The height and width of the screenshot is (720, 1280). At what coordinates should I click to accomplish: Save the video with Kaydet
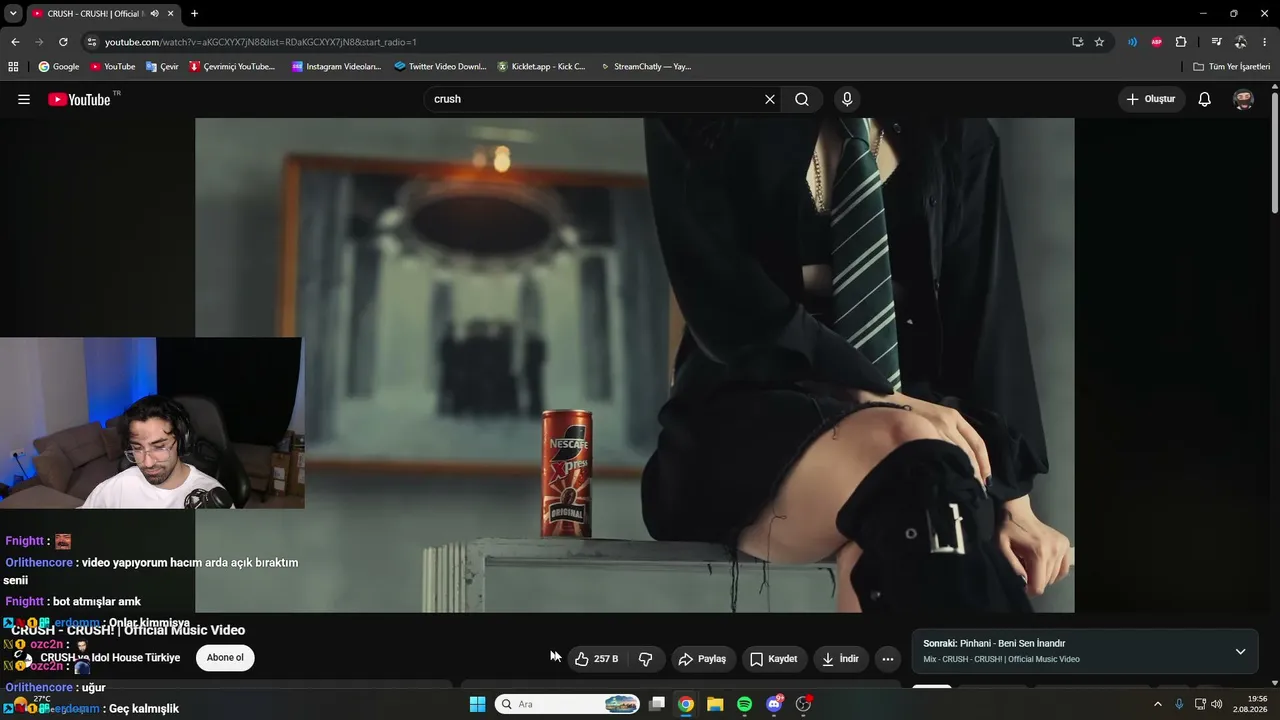(x=774, y=659)
